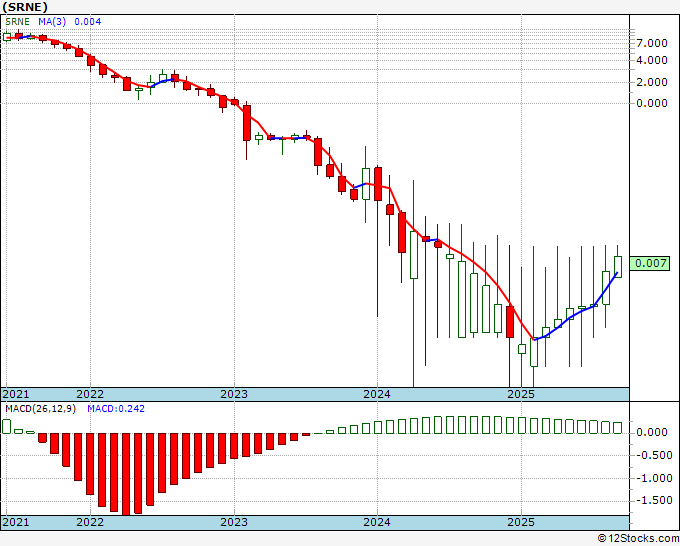Click the 0.000 price axis label
Image resolution: width=680 pixels, height=546 pixels.
coord(652,103)
